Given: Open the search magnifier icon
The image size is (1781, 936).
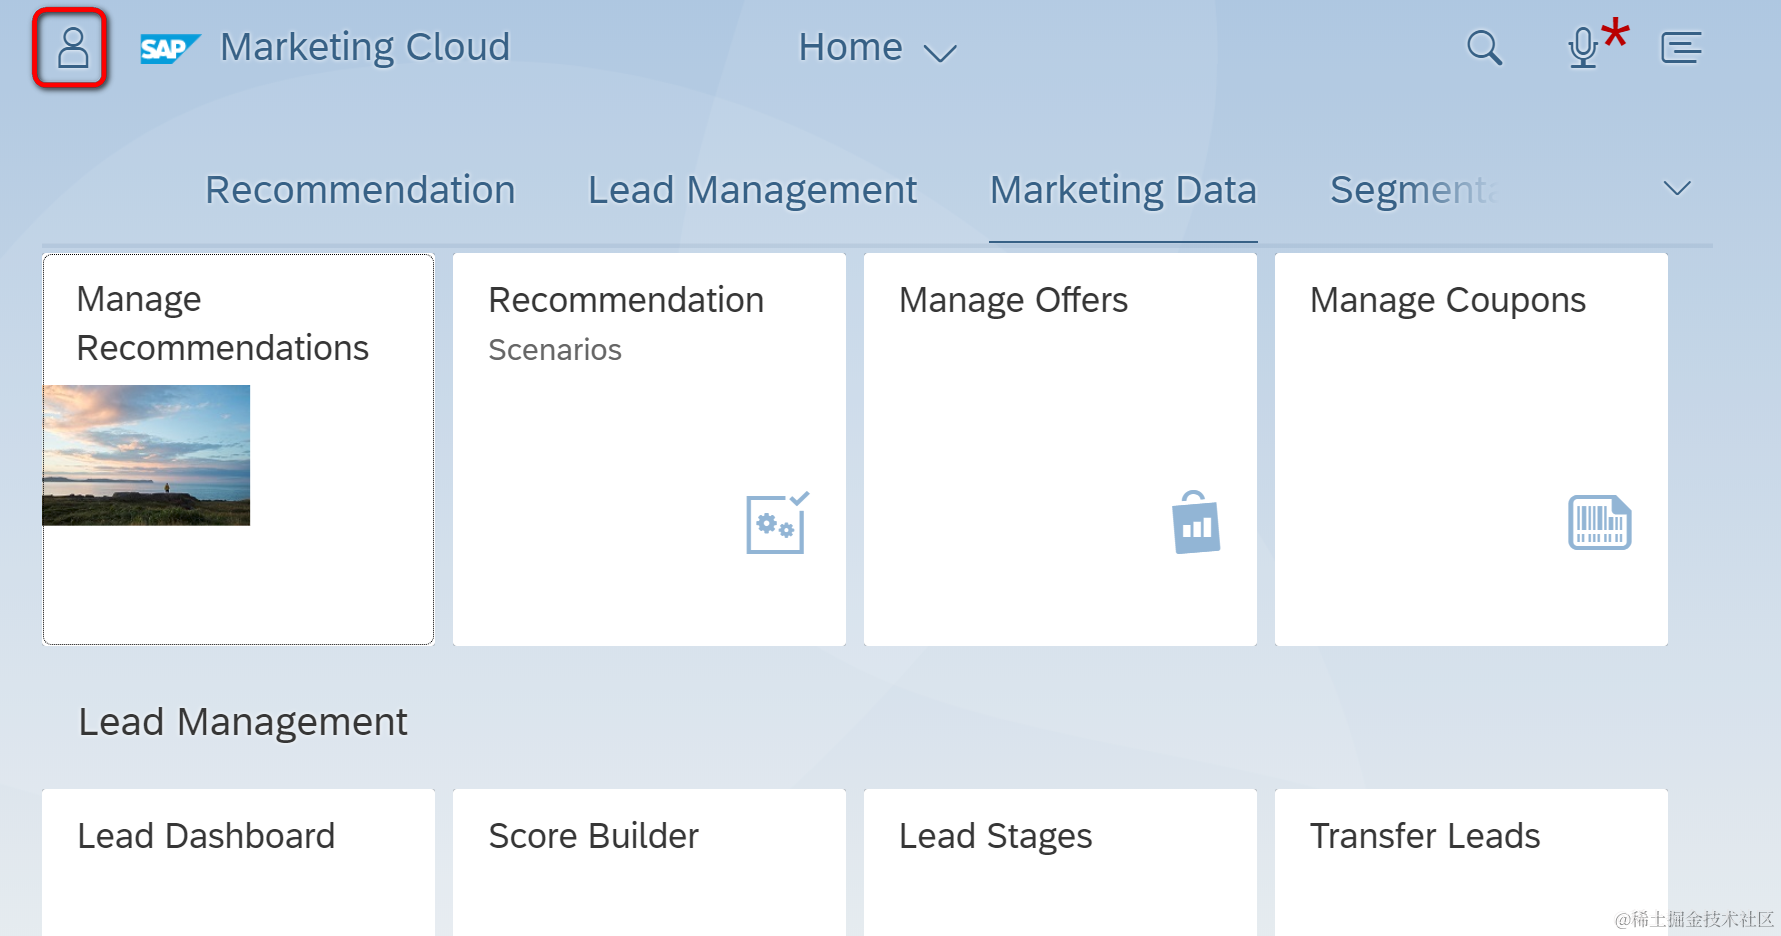Looking at the screenshot, I should pos(1483,47).
